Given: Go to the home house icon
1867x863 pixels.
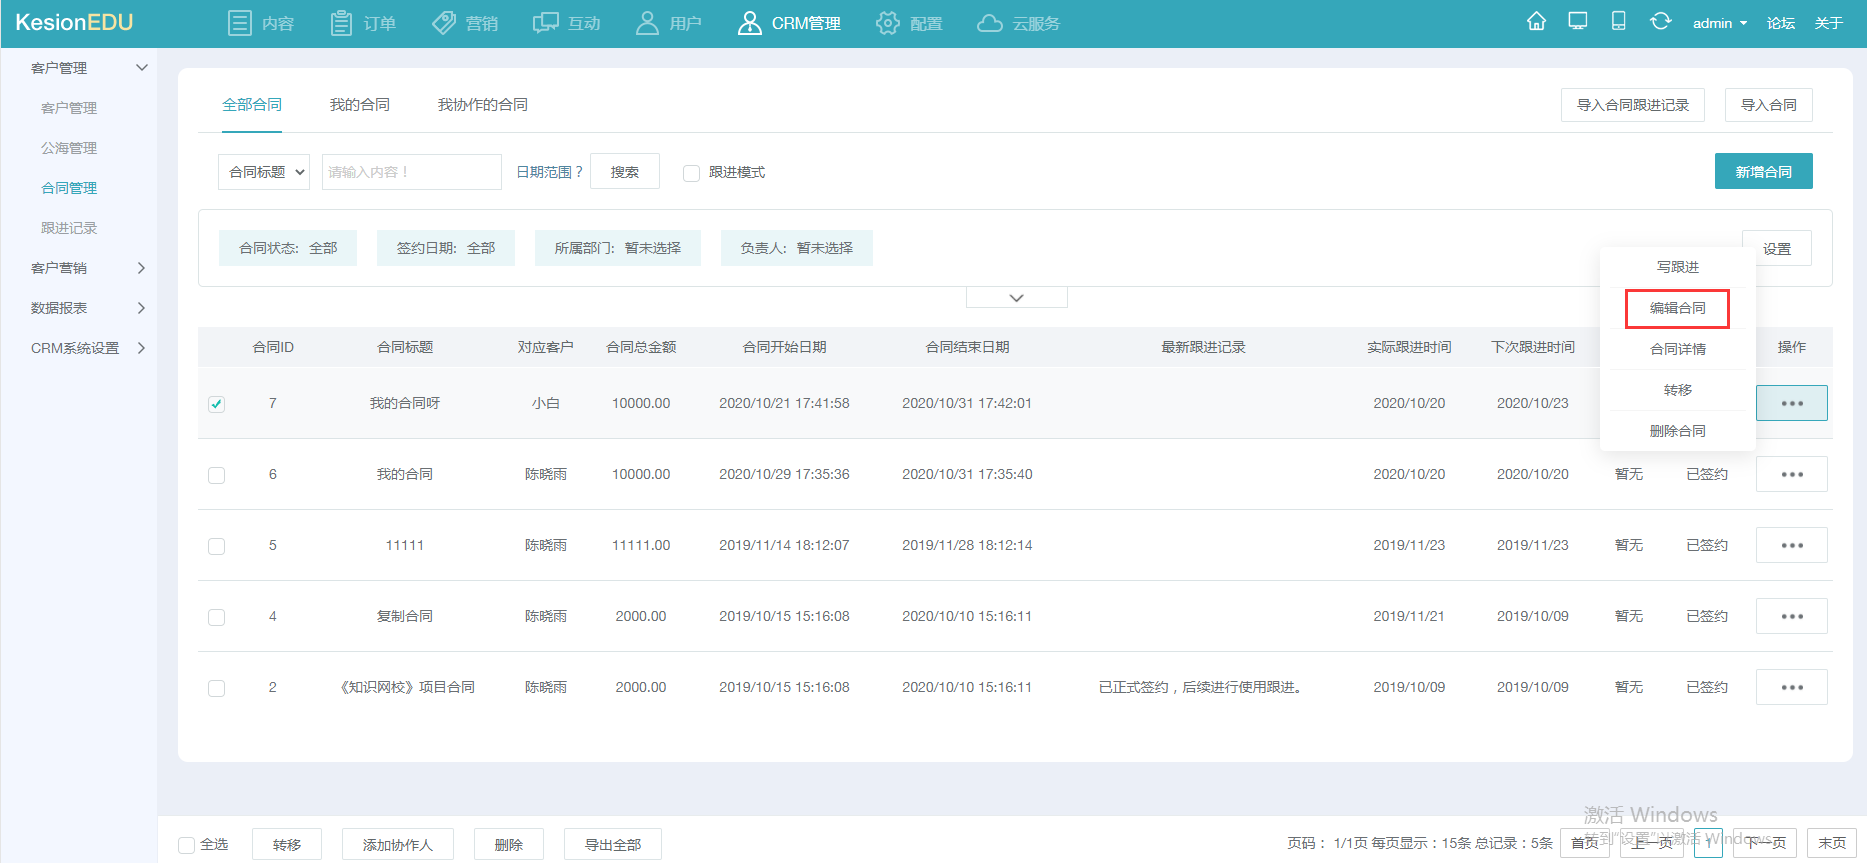Looking at the screenshot, I should [1537, 21].
